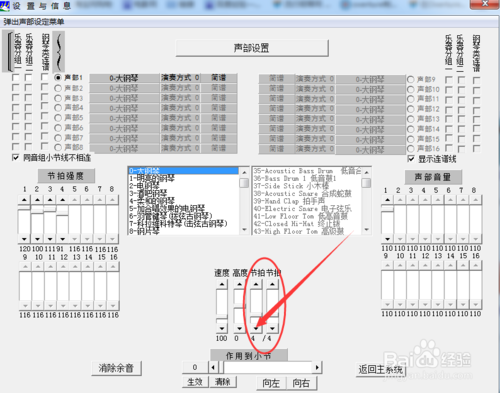The image size is (500, 393).
Task: Click up arrow of beat strength column 2
Action: click(x=37, y=200)
